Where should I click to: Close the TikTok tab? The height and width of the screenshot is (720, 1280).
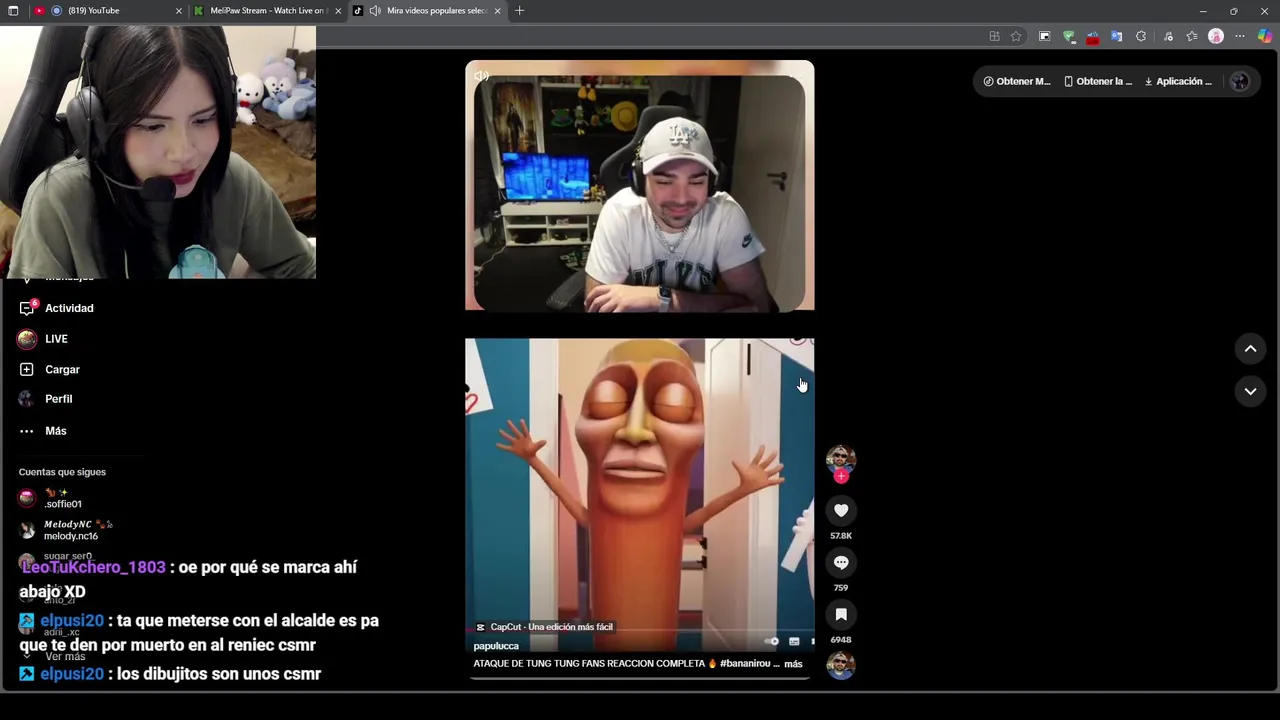497,11
